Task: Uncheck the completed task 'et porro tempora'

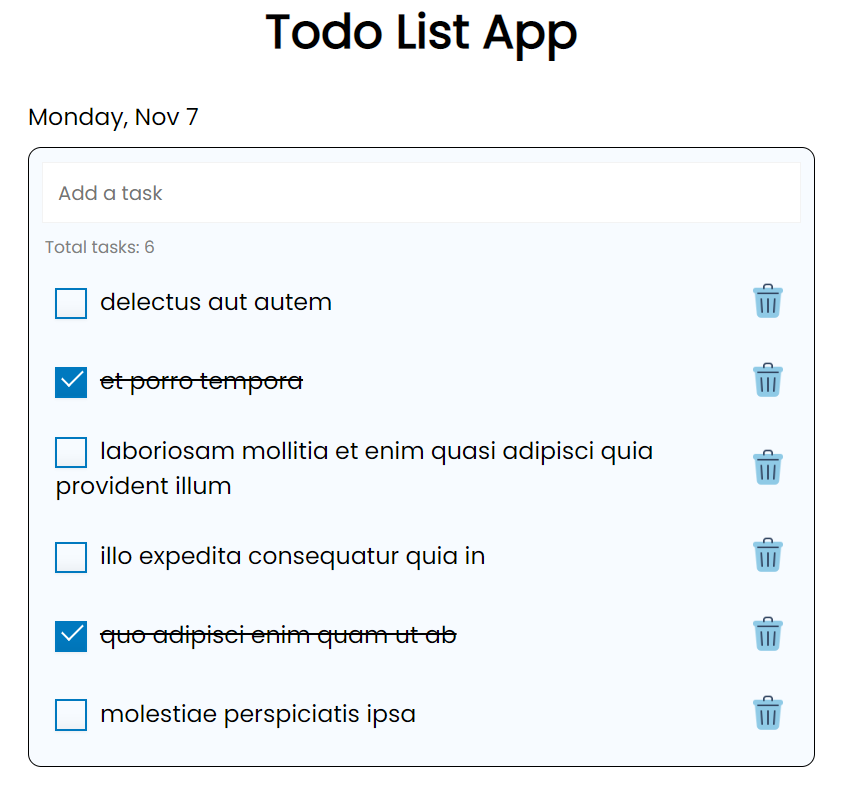Action: (70, 381)
